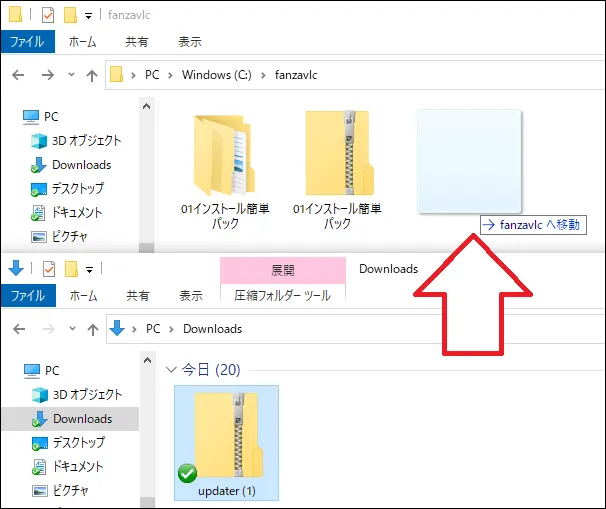Open View (表示) tab in fanzavlc window

[190, 41]
